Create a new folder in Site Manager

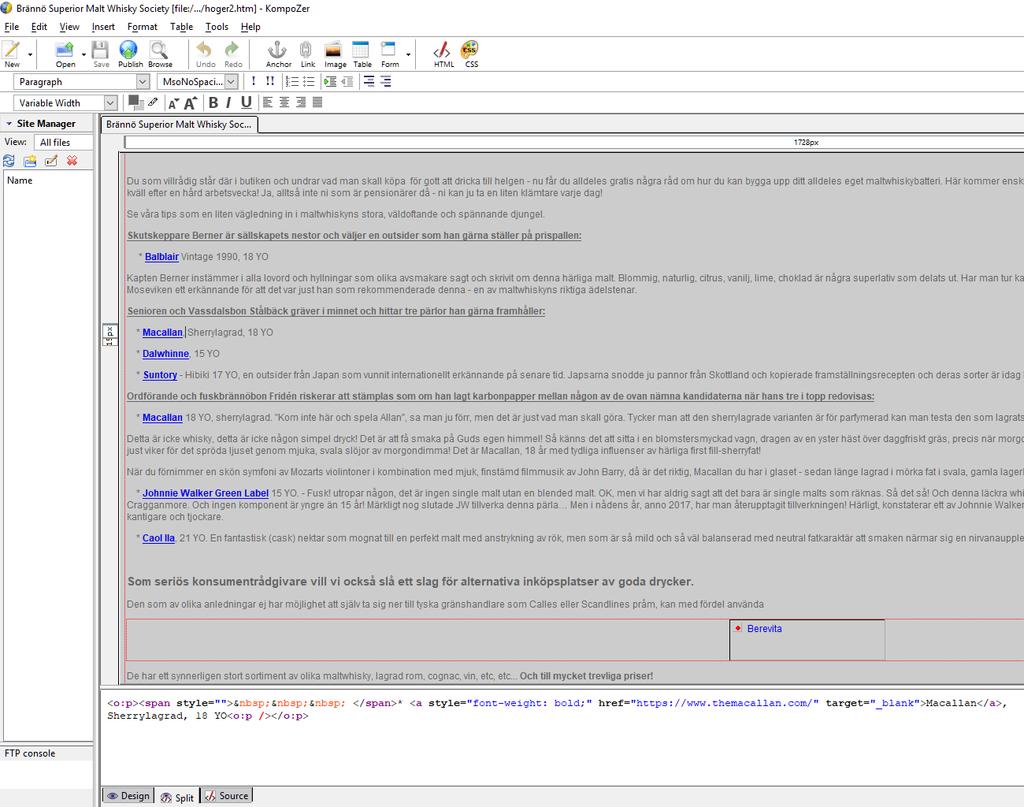point(30,161)
